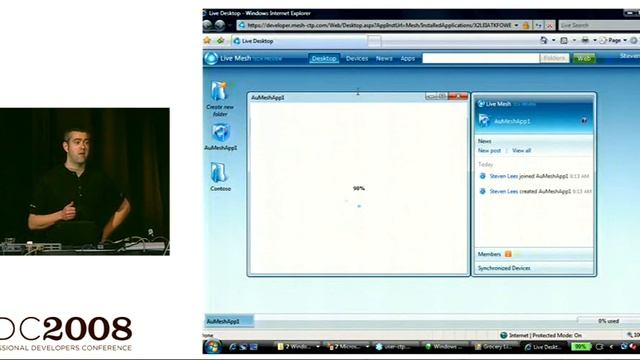Click the green 99% battery tray indicator
Image resolution: width=640 pixels, height=360 pixels.
pos(580,347)
